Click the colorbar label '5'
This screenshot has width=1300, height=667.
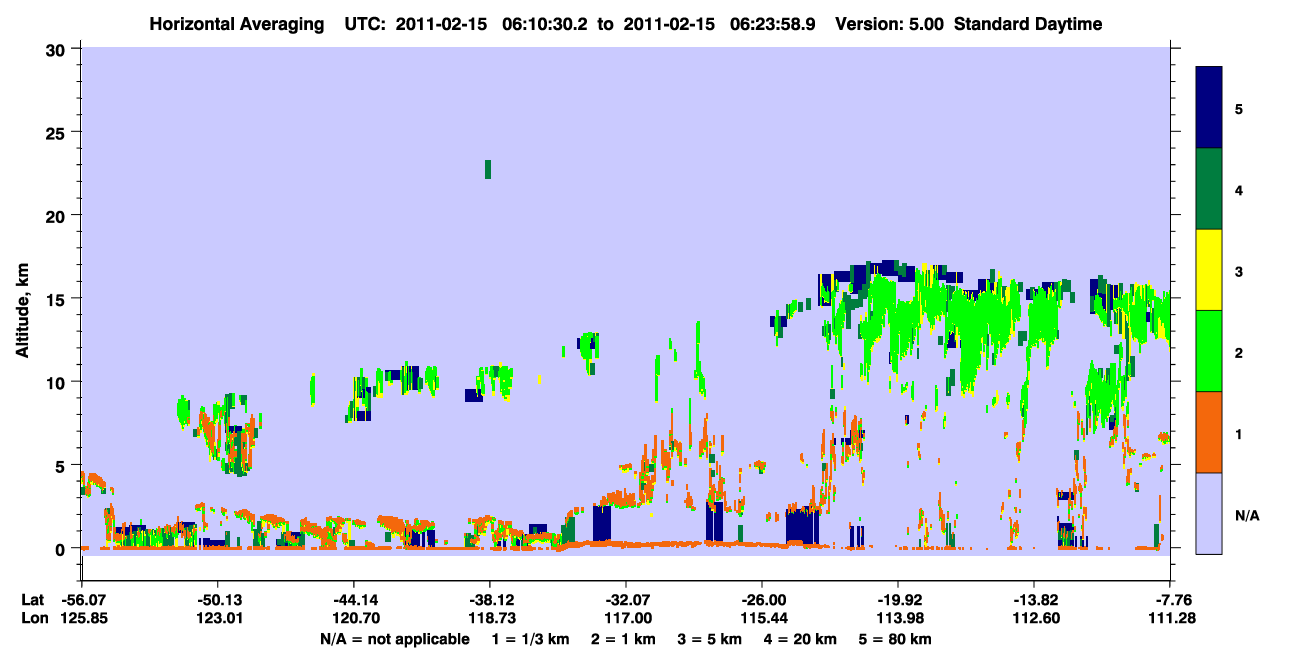(1239, 108)
